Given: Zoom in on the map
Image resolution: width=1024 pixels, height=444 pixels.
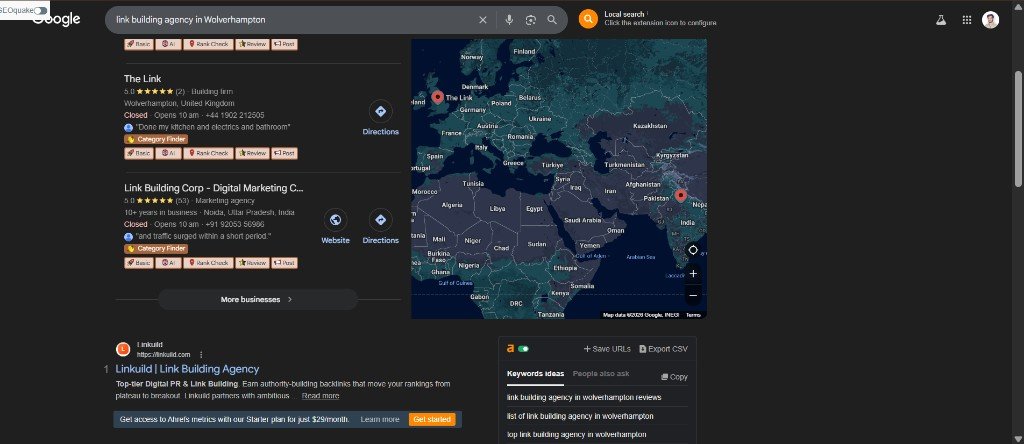Looking at the screenshot, I should coord(693,274).
